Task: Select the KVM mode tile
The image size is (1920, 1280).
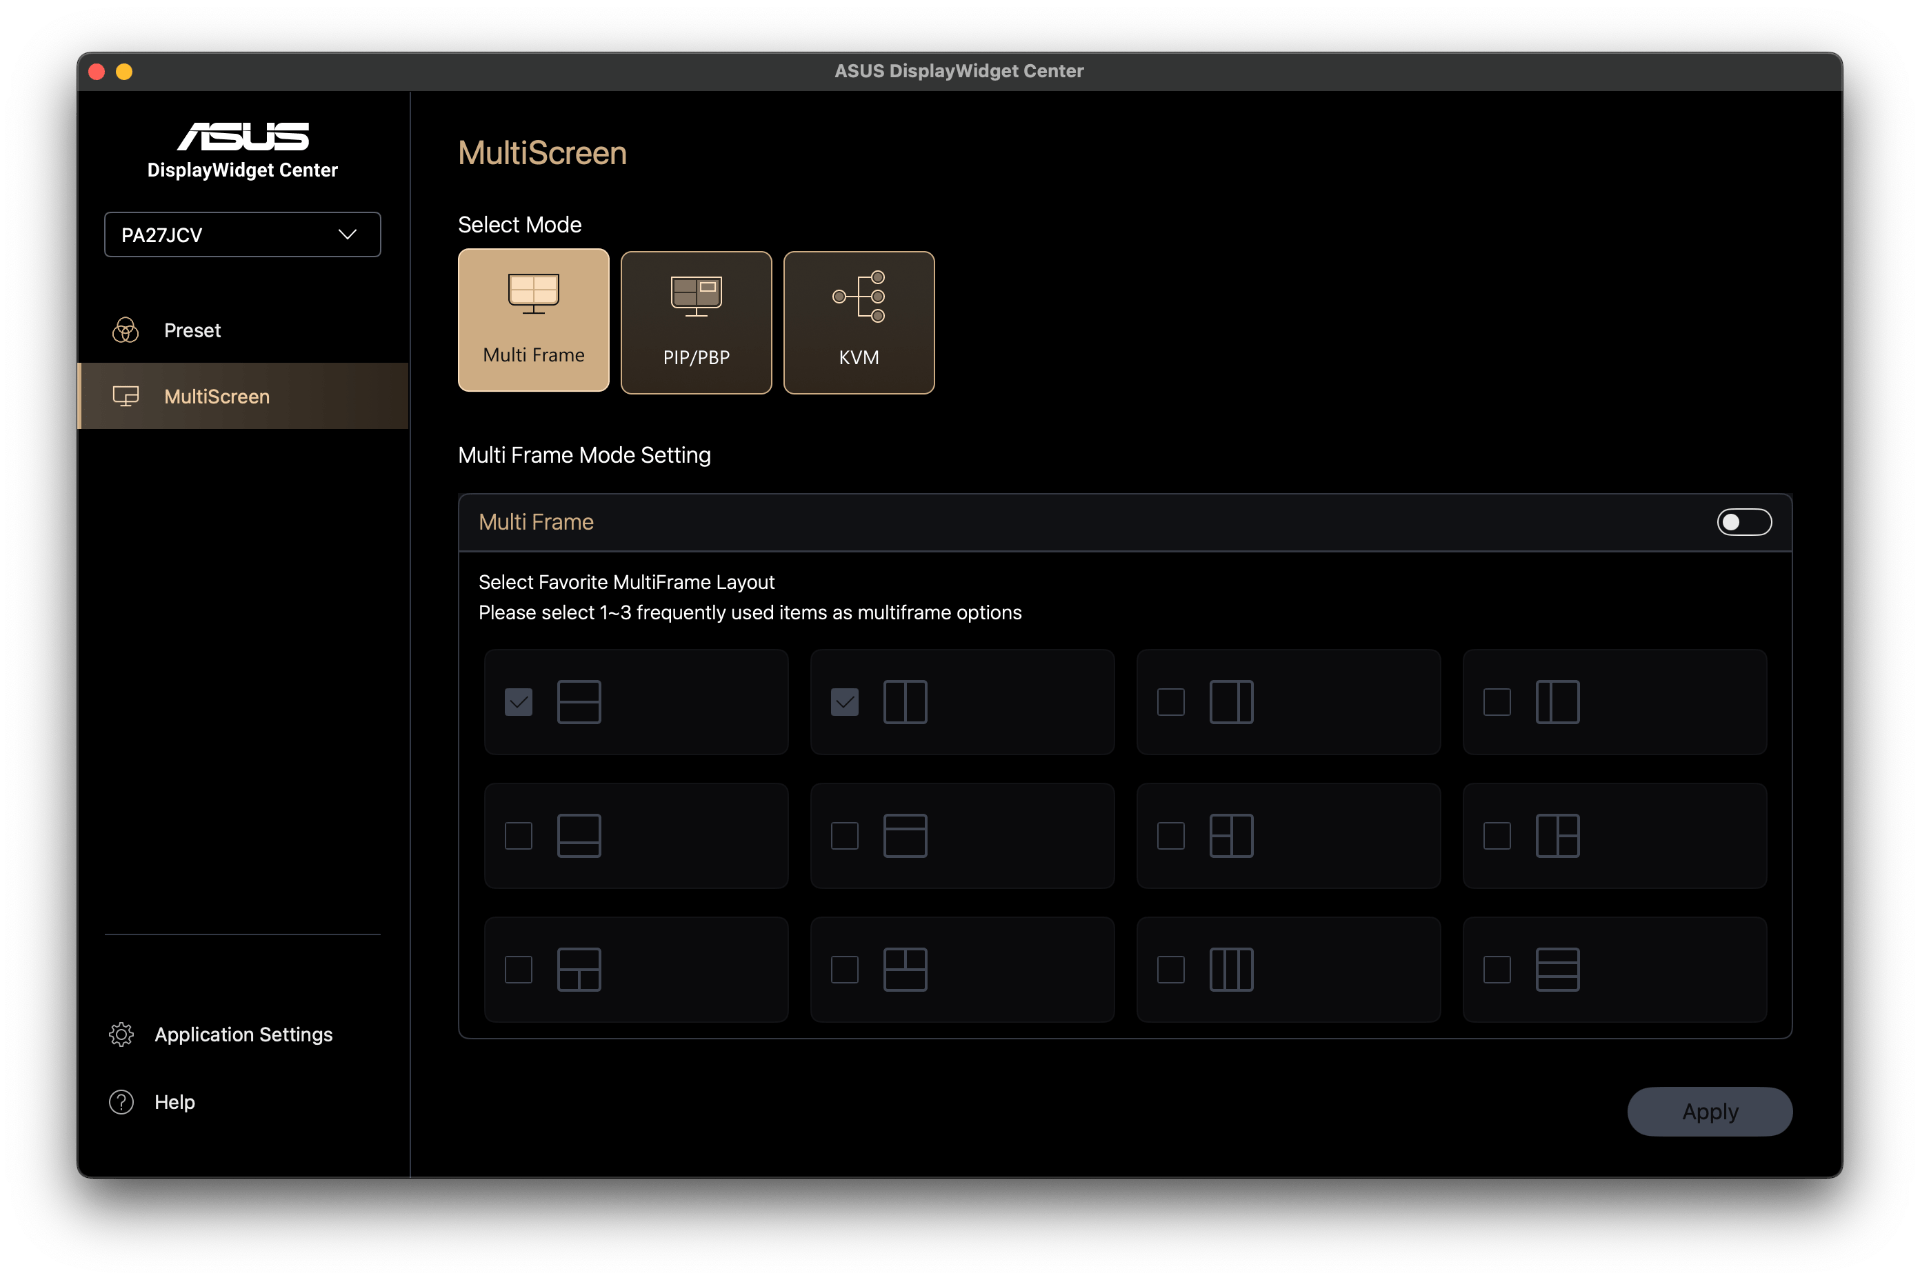Action: coord(858,322)
